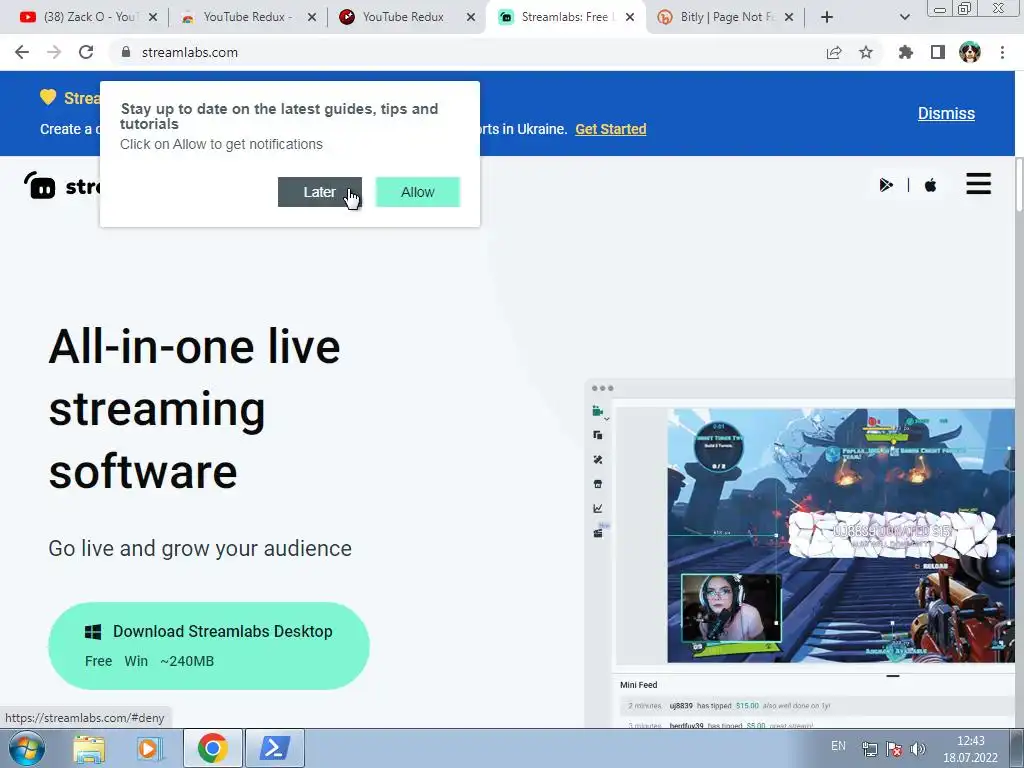This screenshot has height=768, width=1024.
Task: Click the Later notification button
Action: pyautogui.click(x=319, y=192)
